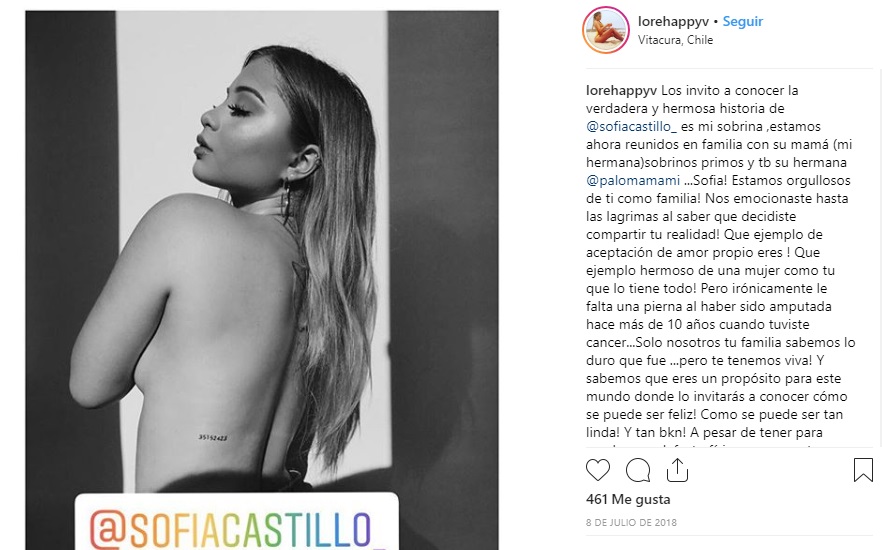View the Vitacura, Chile location page

tap(675, 40)
